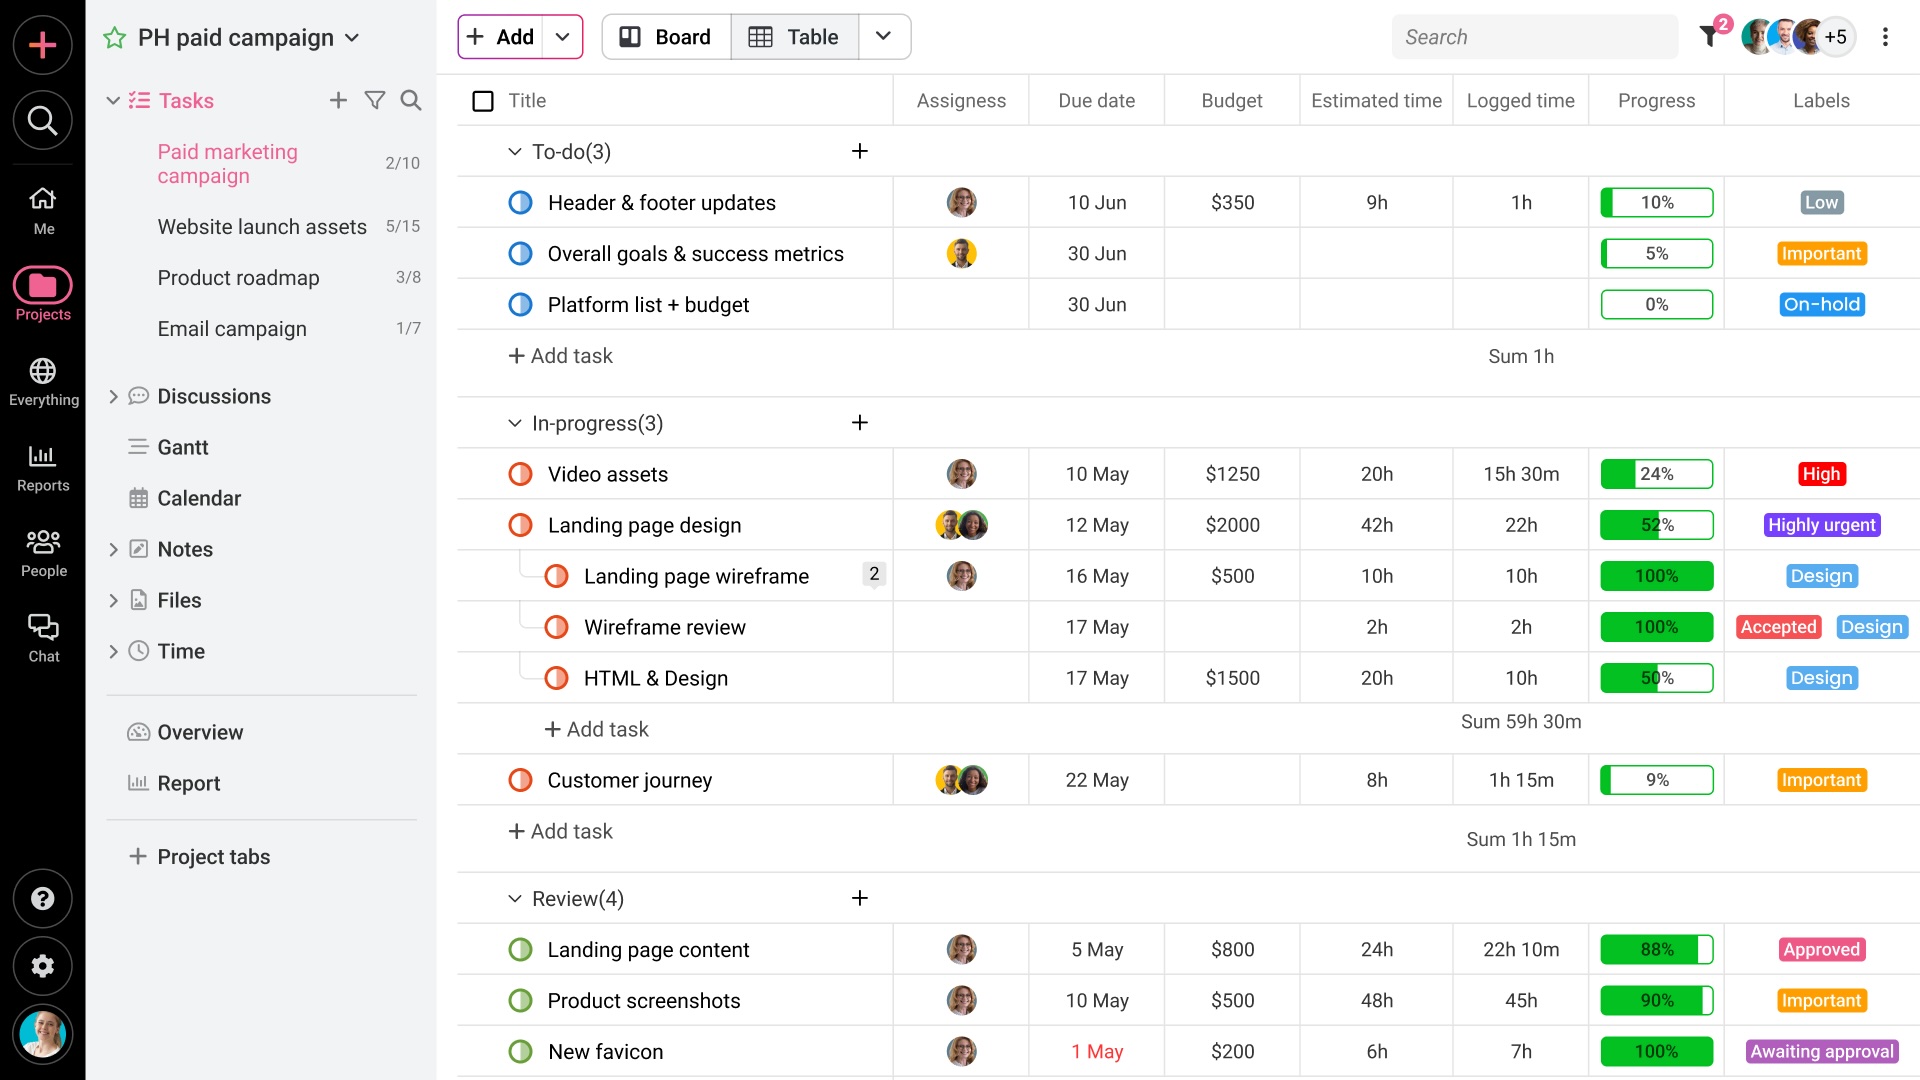1920x1080 pixels.
Task: Click Add task under the To-do section
Action: tap(561, 355)
